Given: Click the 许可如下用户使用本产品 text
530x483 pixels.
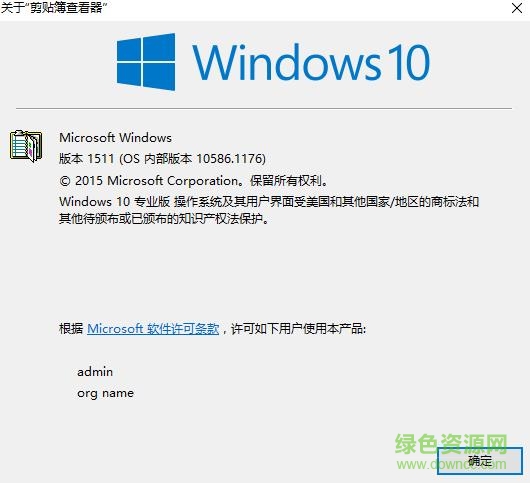Looking at the screenshot, I should pos(299,329).
